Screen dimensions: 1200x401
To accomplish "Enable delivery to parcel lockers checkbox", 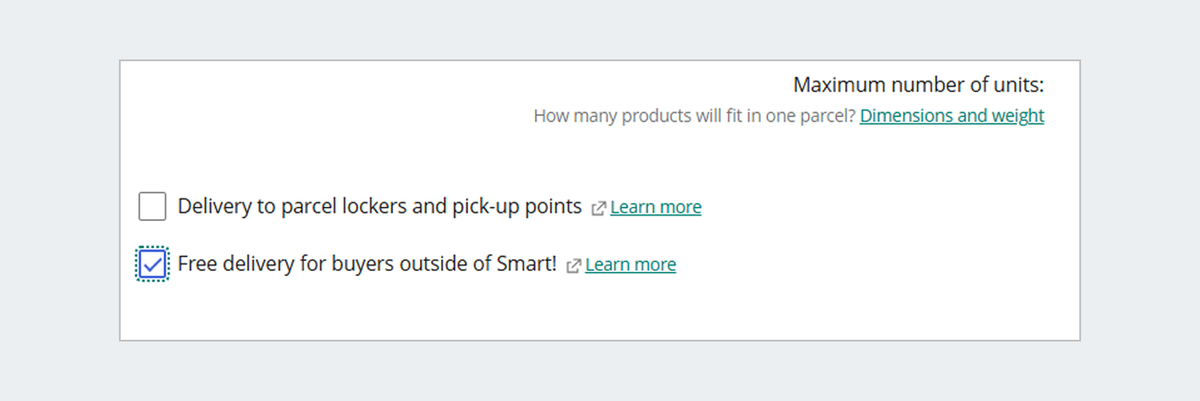I will click(x=152, y=207).
